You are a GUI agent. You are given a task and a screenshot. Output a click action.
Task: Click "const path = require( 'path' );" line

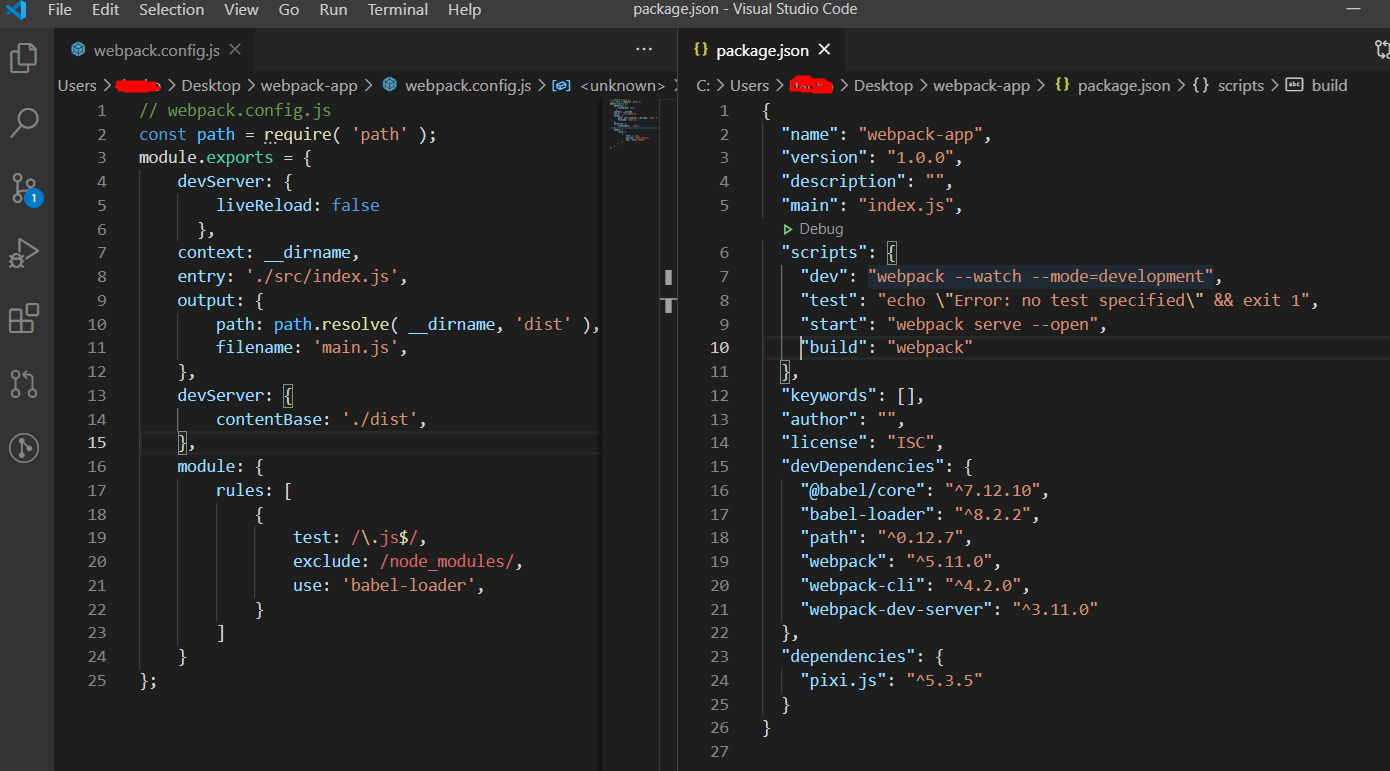coord(288,134)
